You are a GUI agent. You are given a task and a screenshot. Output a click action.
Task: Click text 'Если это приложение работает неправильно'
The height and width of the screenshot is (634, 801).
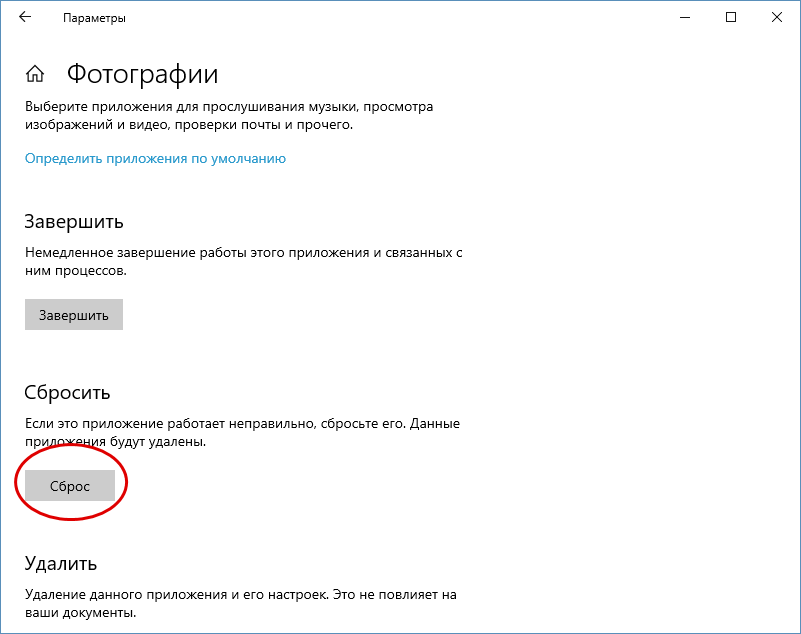tap(170, 424)
